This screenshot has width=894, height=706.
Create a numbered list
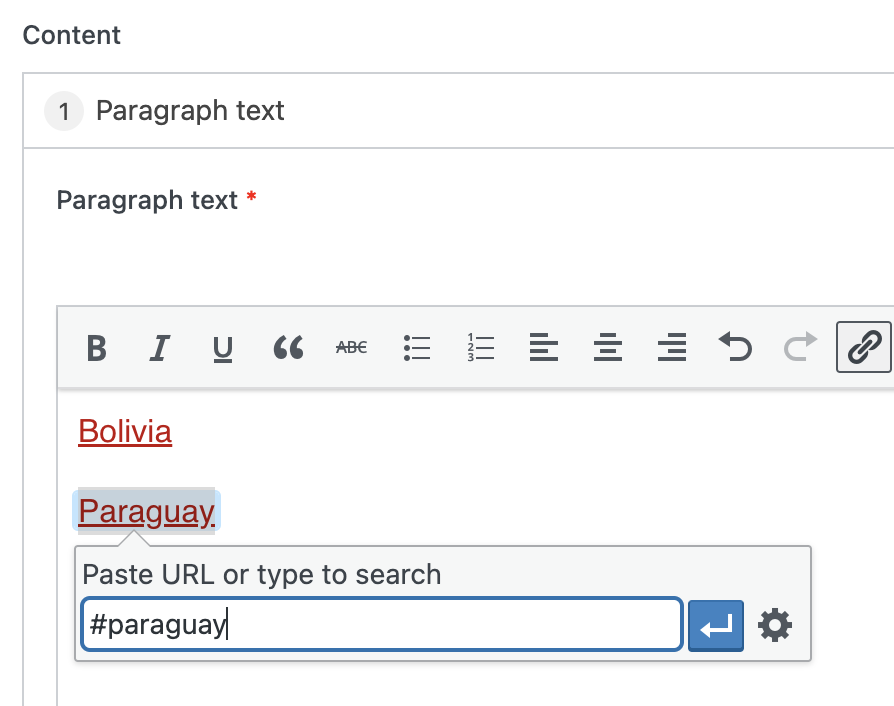coord(481,348)
